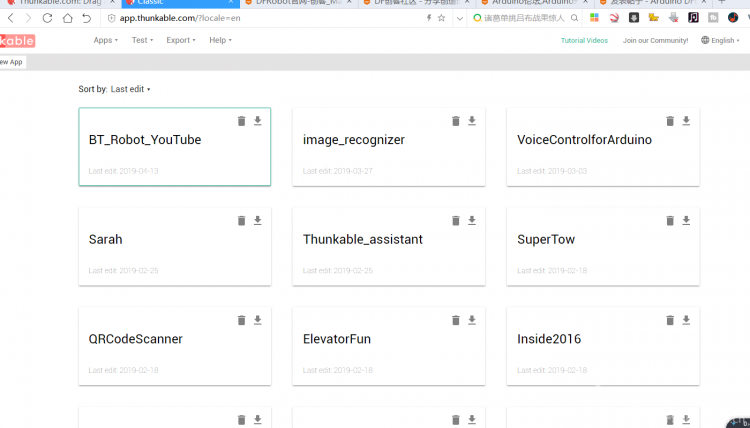Download the QRCodeScanner app
Image resolution: width=750 pixels, height=428 pixels.
[258, 320]
